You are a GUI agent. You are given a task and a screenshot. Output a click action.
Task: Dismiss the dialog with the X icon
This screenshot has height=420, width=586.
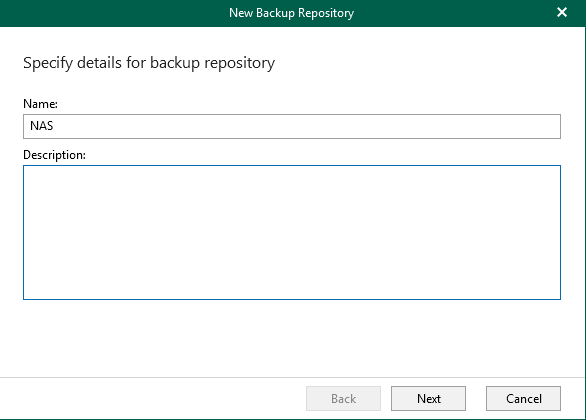(x=562, y=12)
